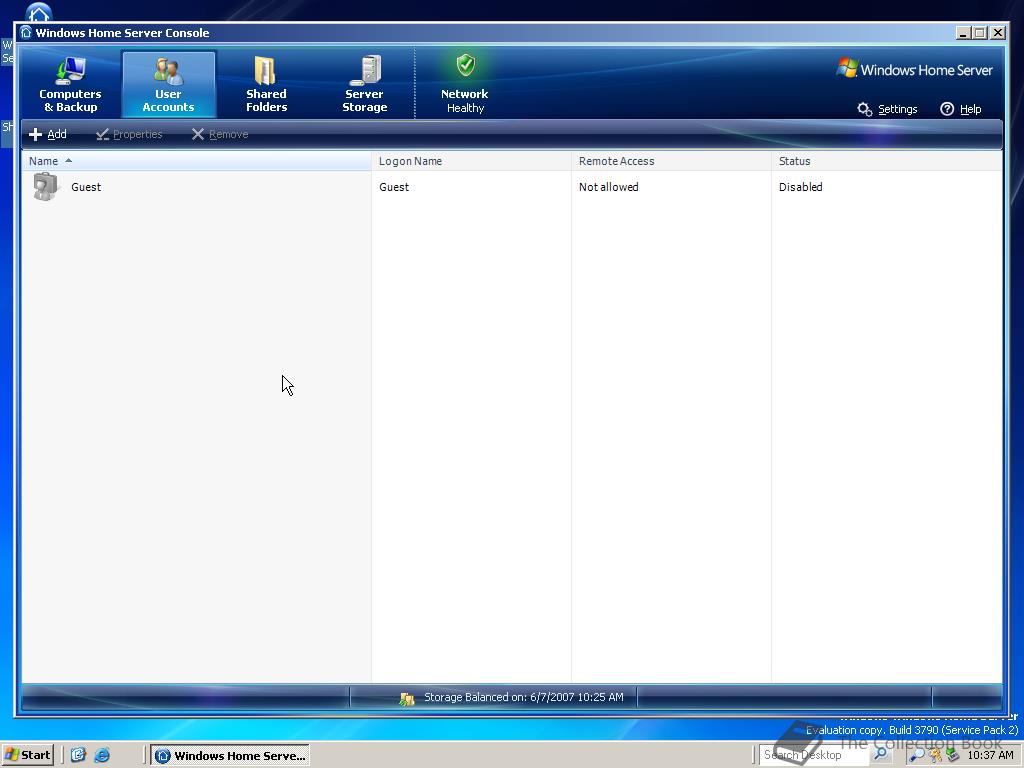The image size is (1024, 768).
Task: Open the Shared Folders tab
Action: tap(266, 85)
